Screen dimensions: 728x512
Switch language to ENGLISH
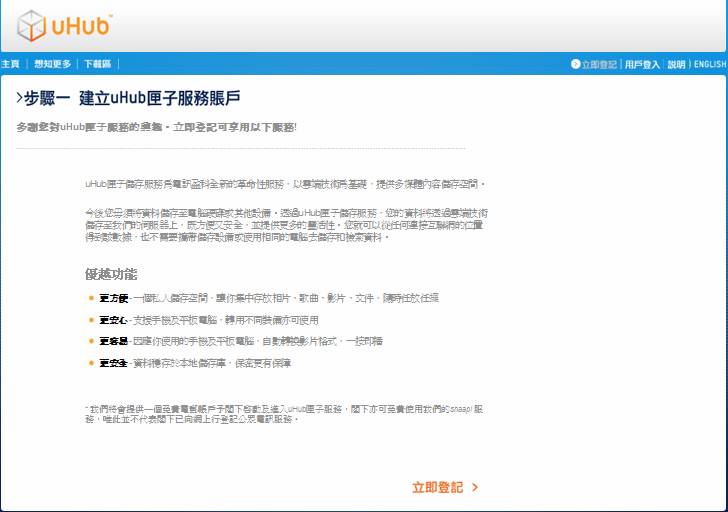click(709, 64)
